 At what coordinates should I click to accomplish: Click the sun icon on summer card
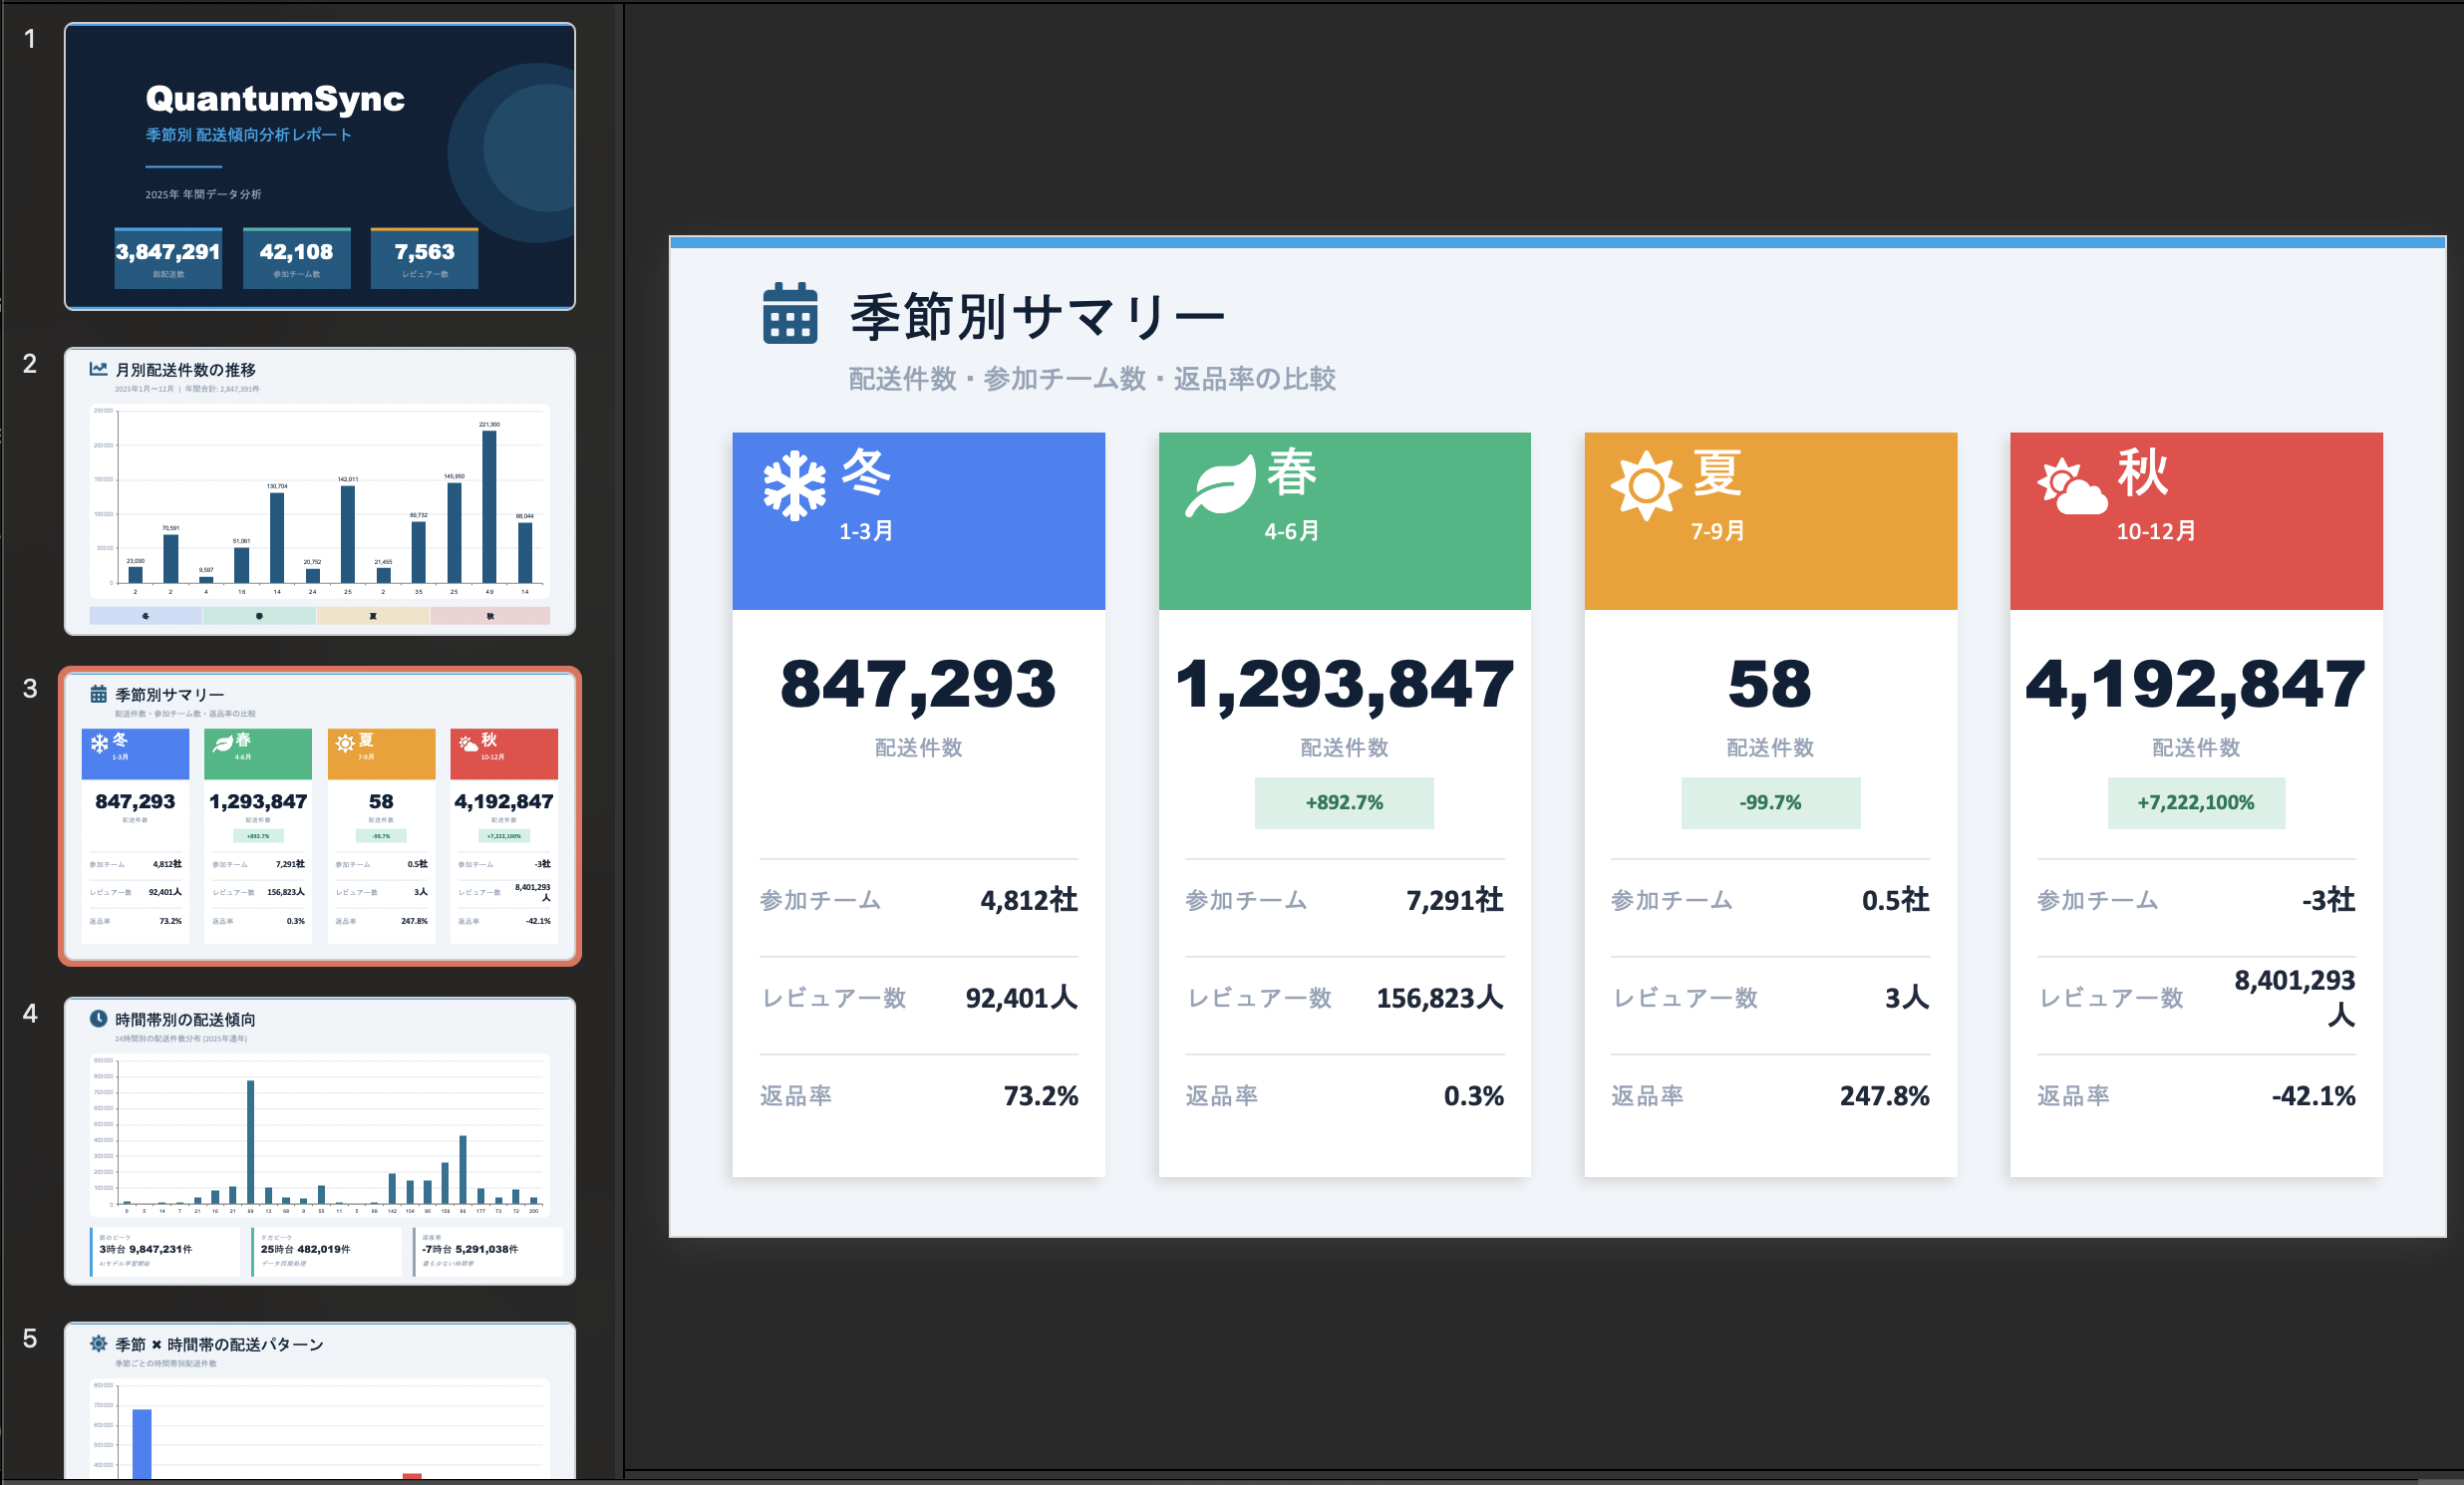coord(1645,486)
